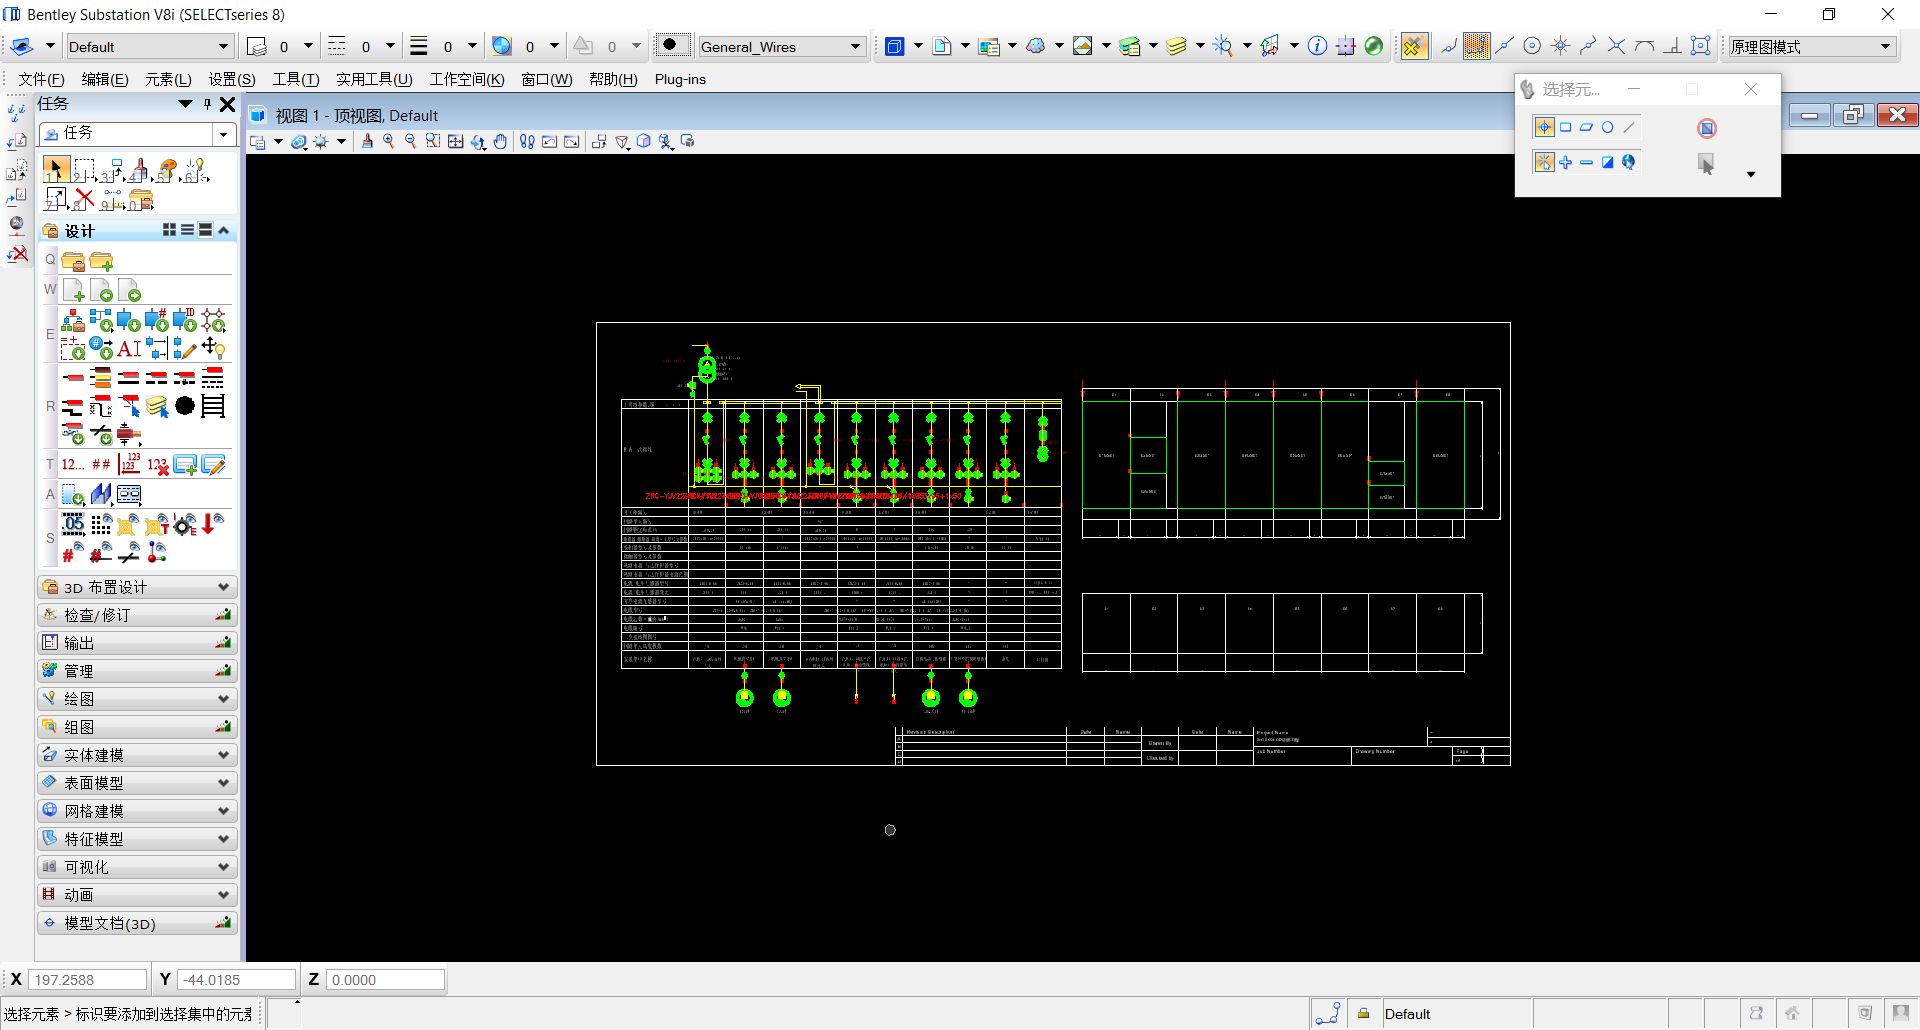Open the General_Wires level dropdown
This screenshot has width=1920, height=1030.
tap(855, 47)
